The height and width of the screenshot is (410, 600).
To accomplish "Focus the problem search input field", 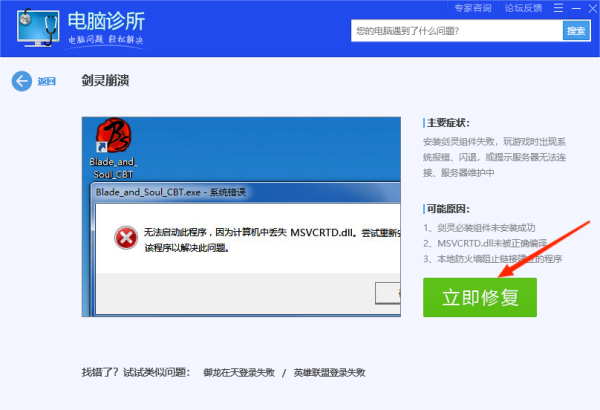I will point(457,31).
